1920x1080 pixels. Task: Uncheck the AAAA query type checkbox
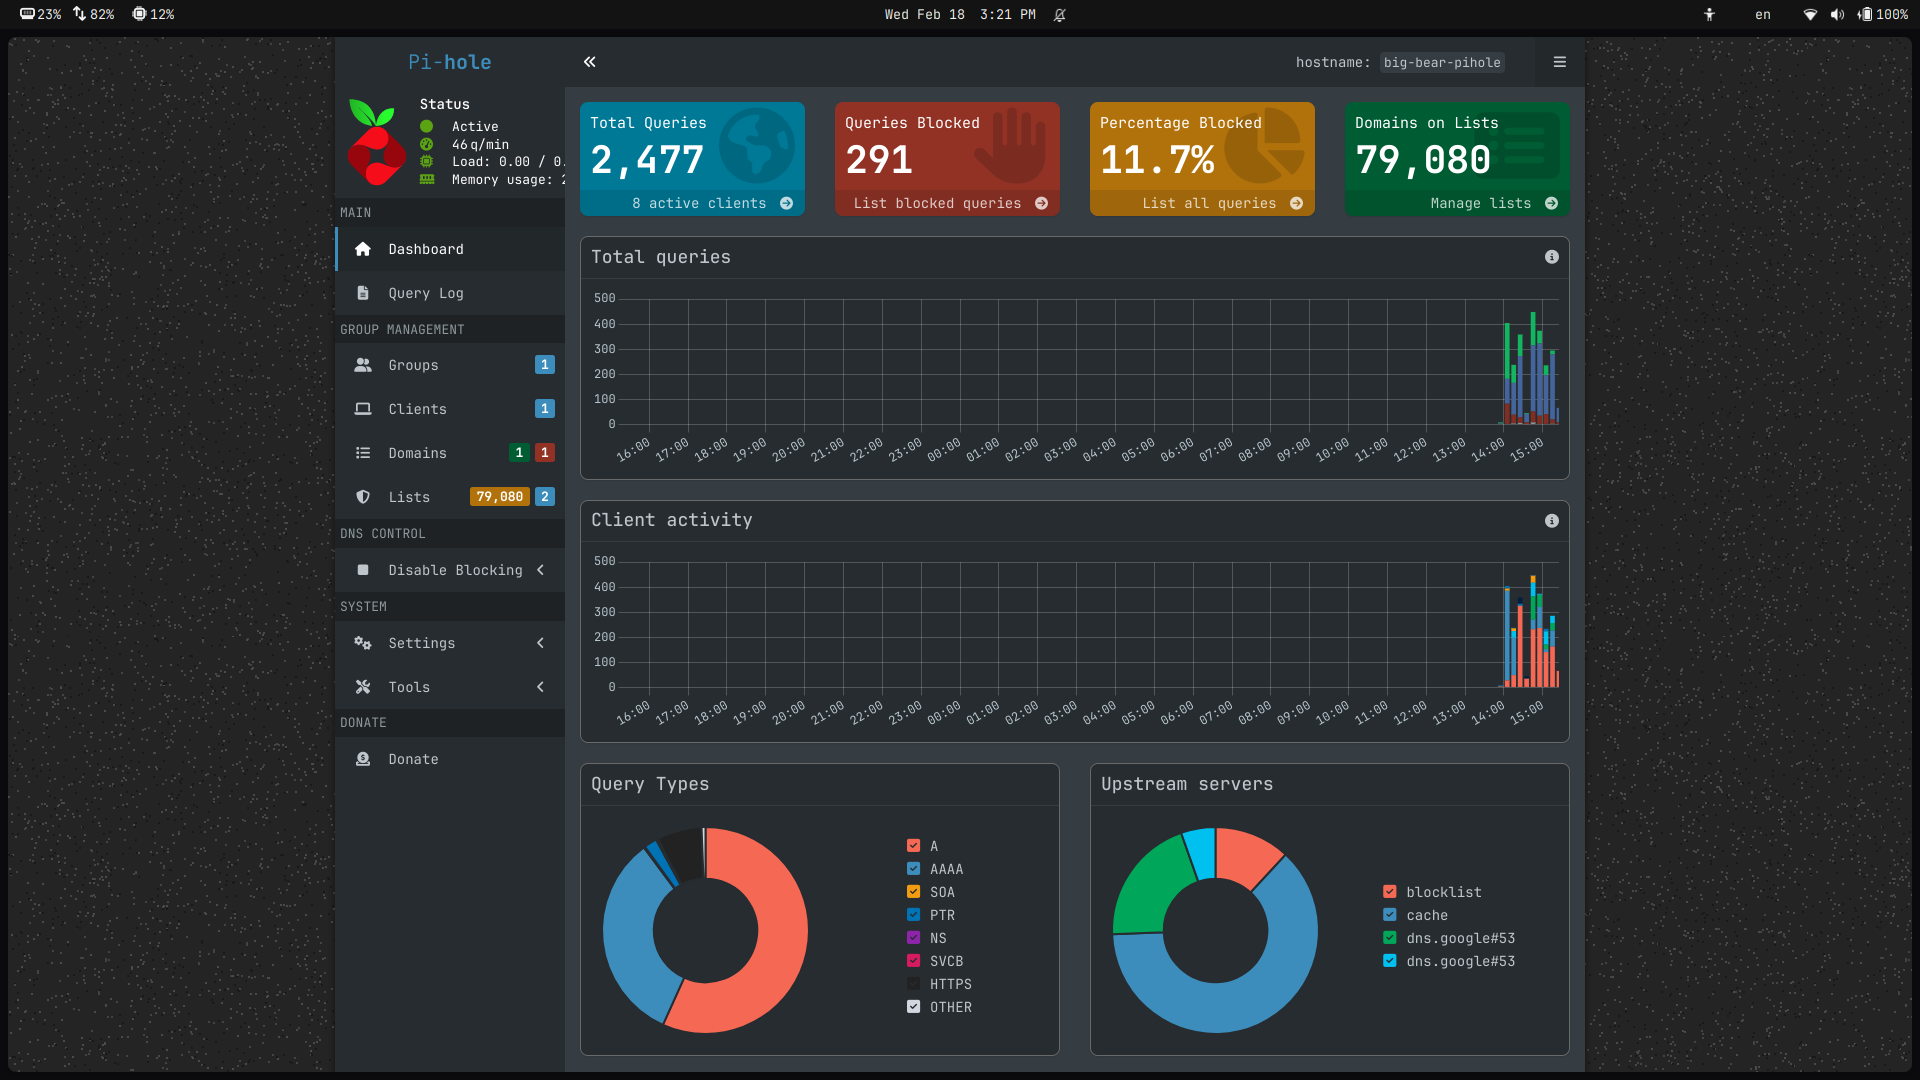point(913,869)
